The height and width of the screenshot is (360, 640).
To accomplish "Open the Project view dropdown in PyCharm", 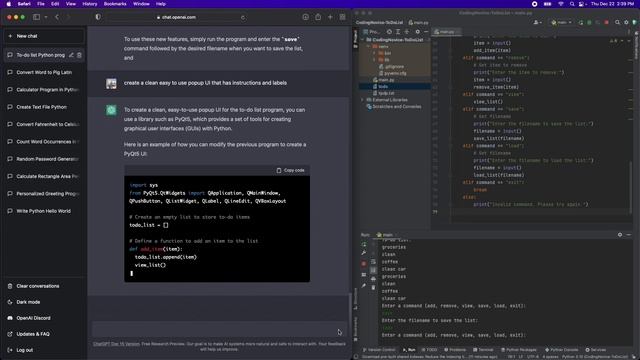I will point(371,32).
